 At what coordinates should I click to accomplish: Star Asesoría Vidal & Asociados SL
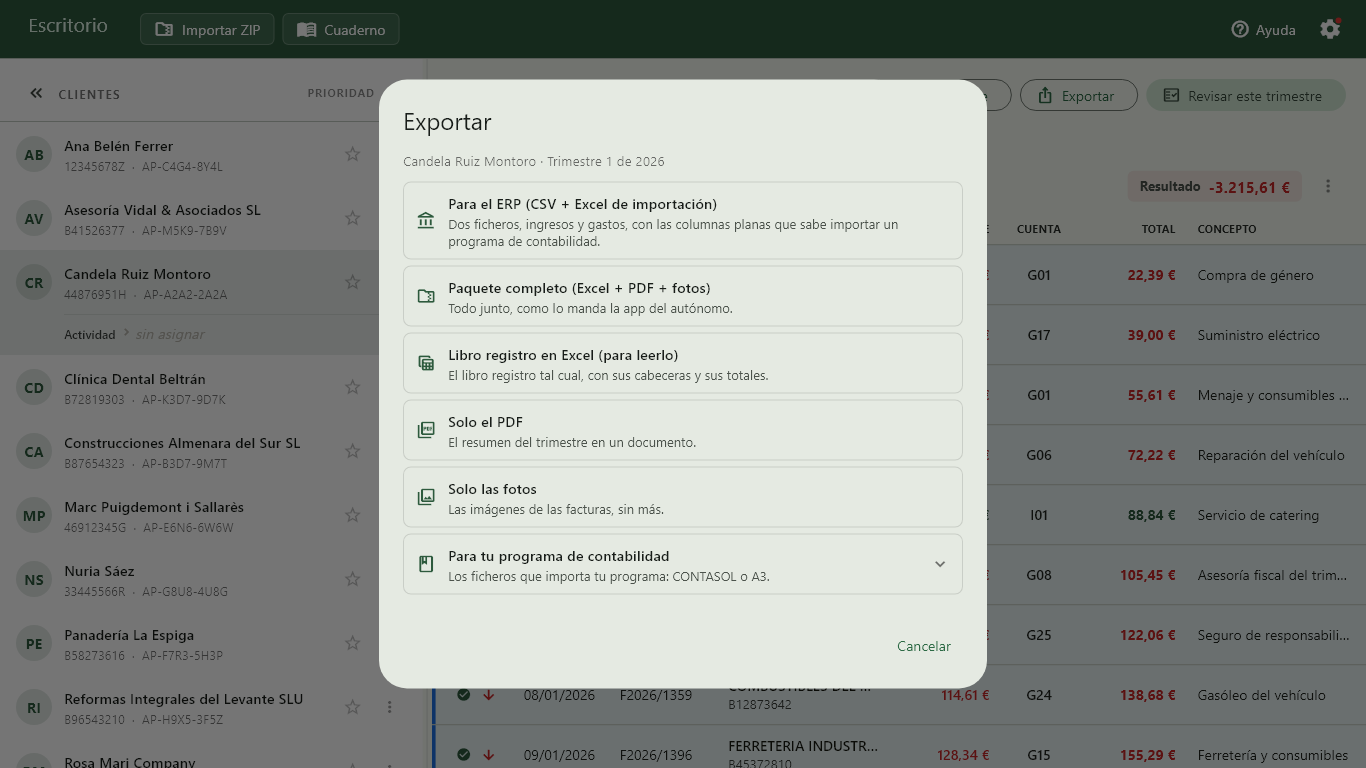352,218
